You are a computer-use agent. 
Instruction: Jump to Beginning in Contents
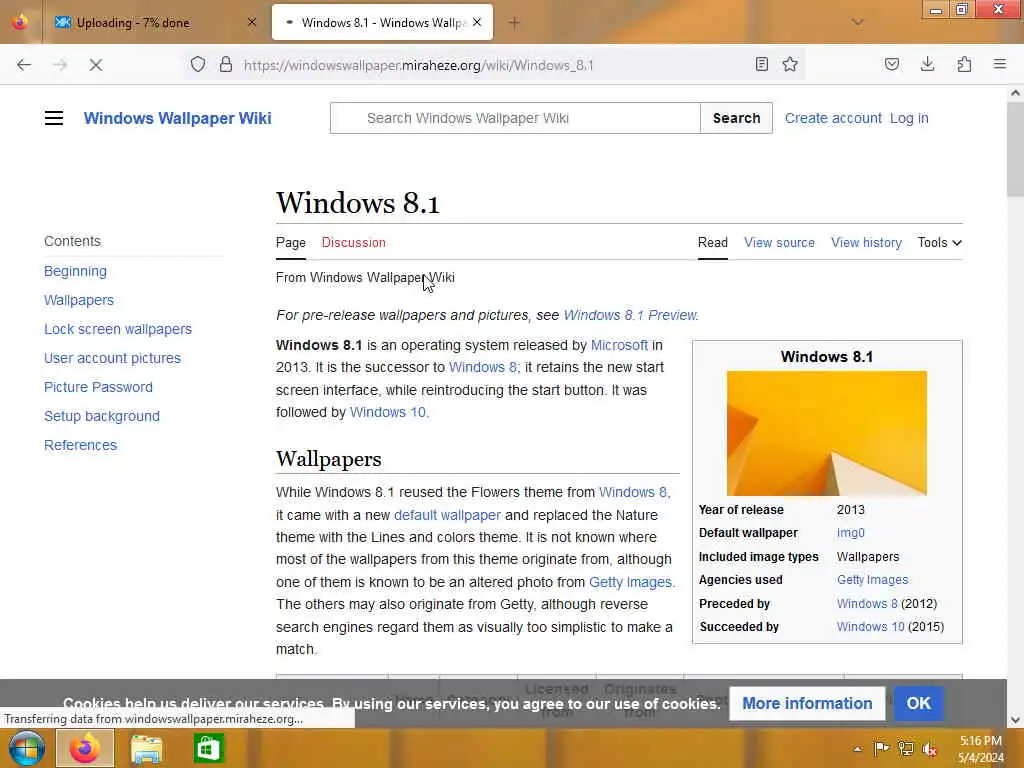pyautogui.click(x=75, y=271)
